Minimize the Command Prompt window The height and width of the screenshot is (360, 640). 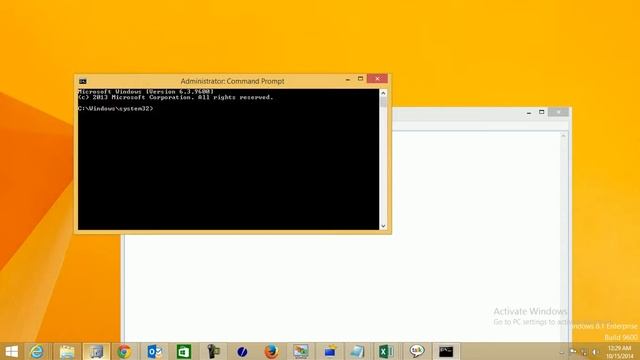click(348, 79)
